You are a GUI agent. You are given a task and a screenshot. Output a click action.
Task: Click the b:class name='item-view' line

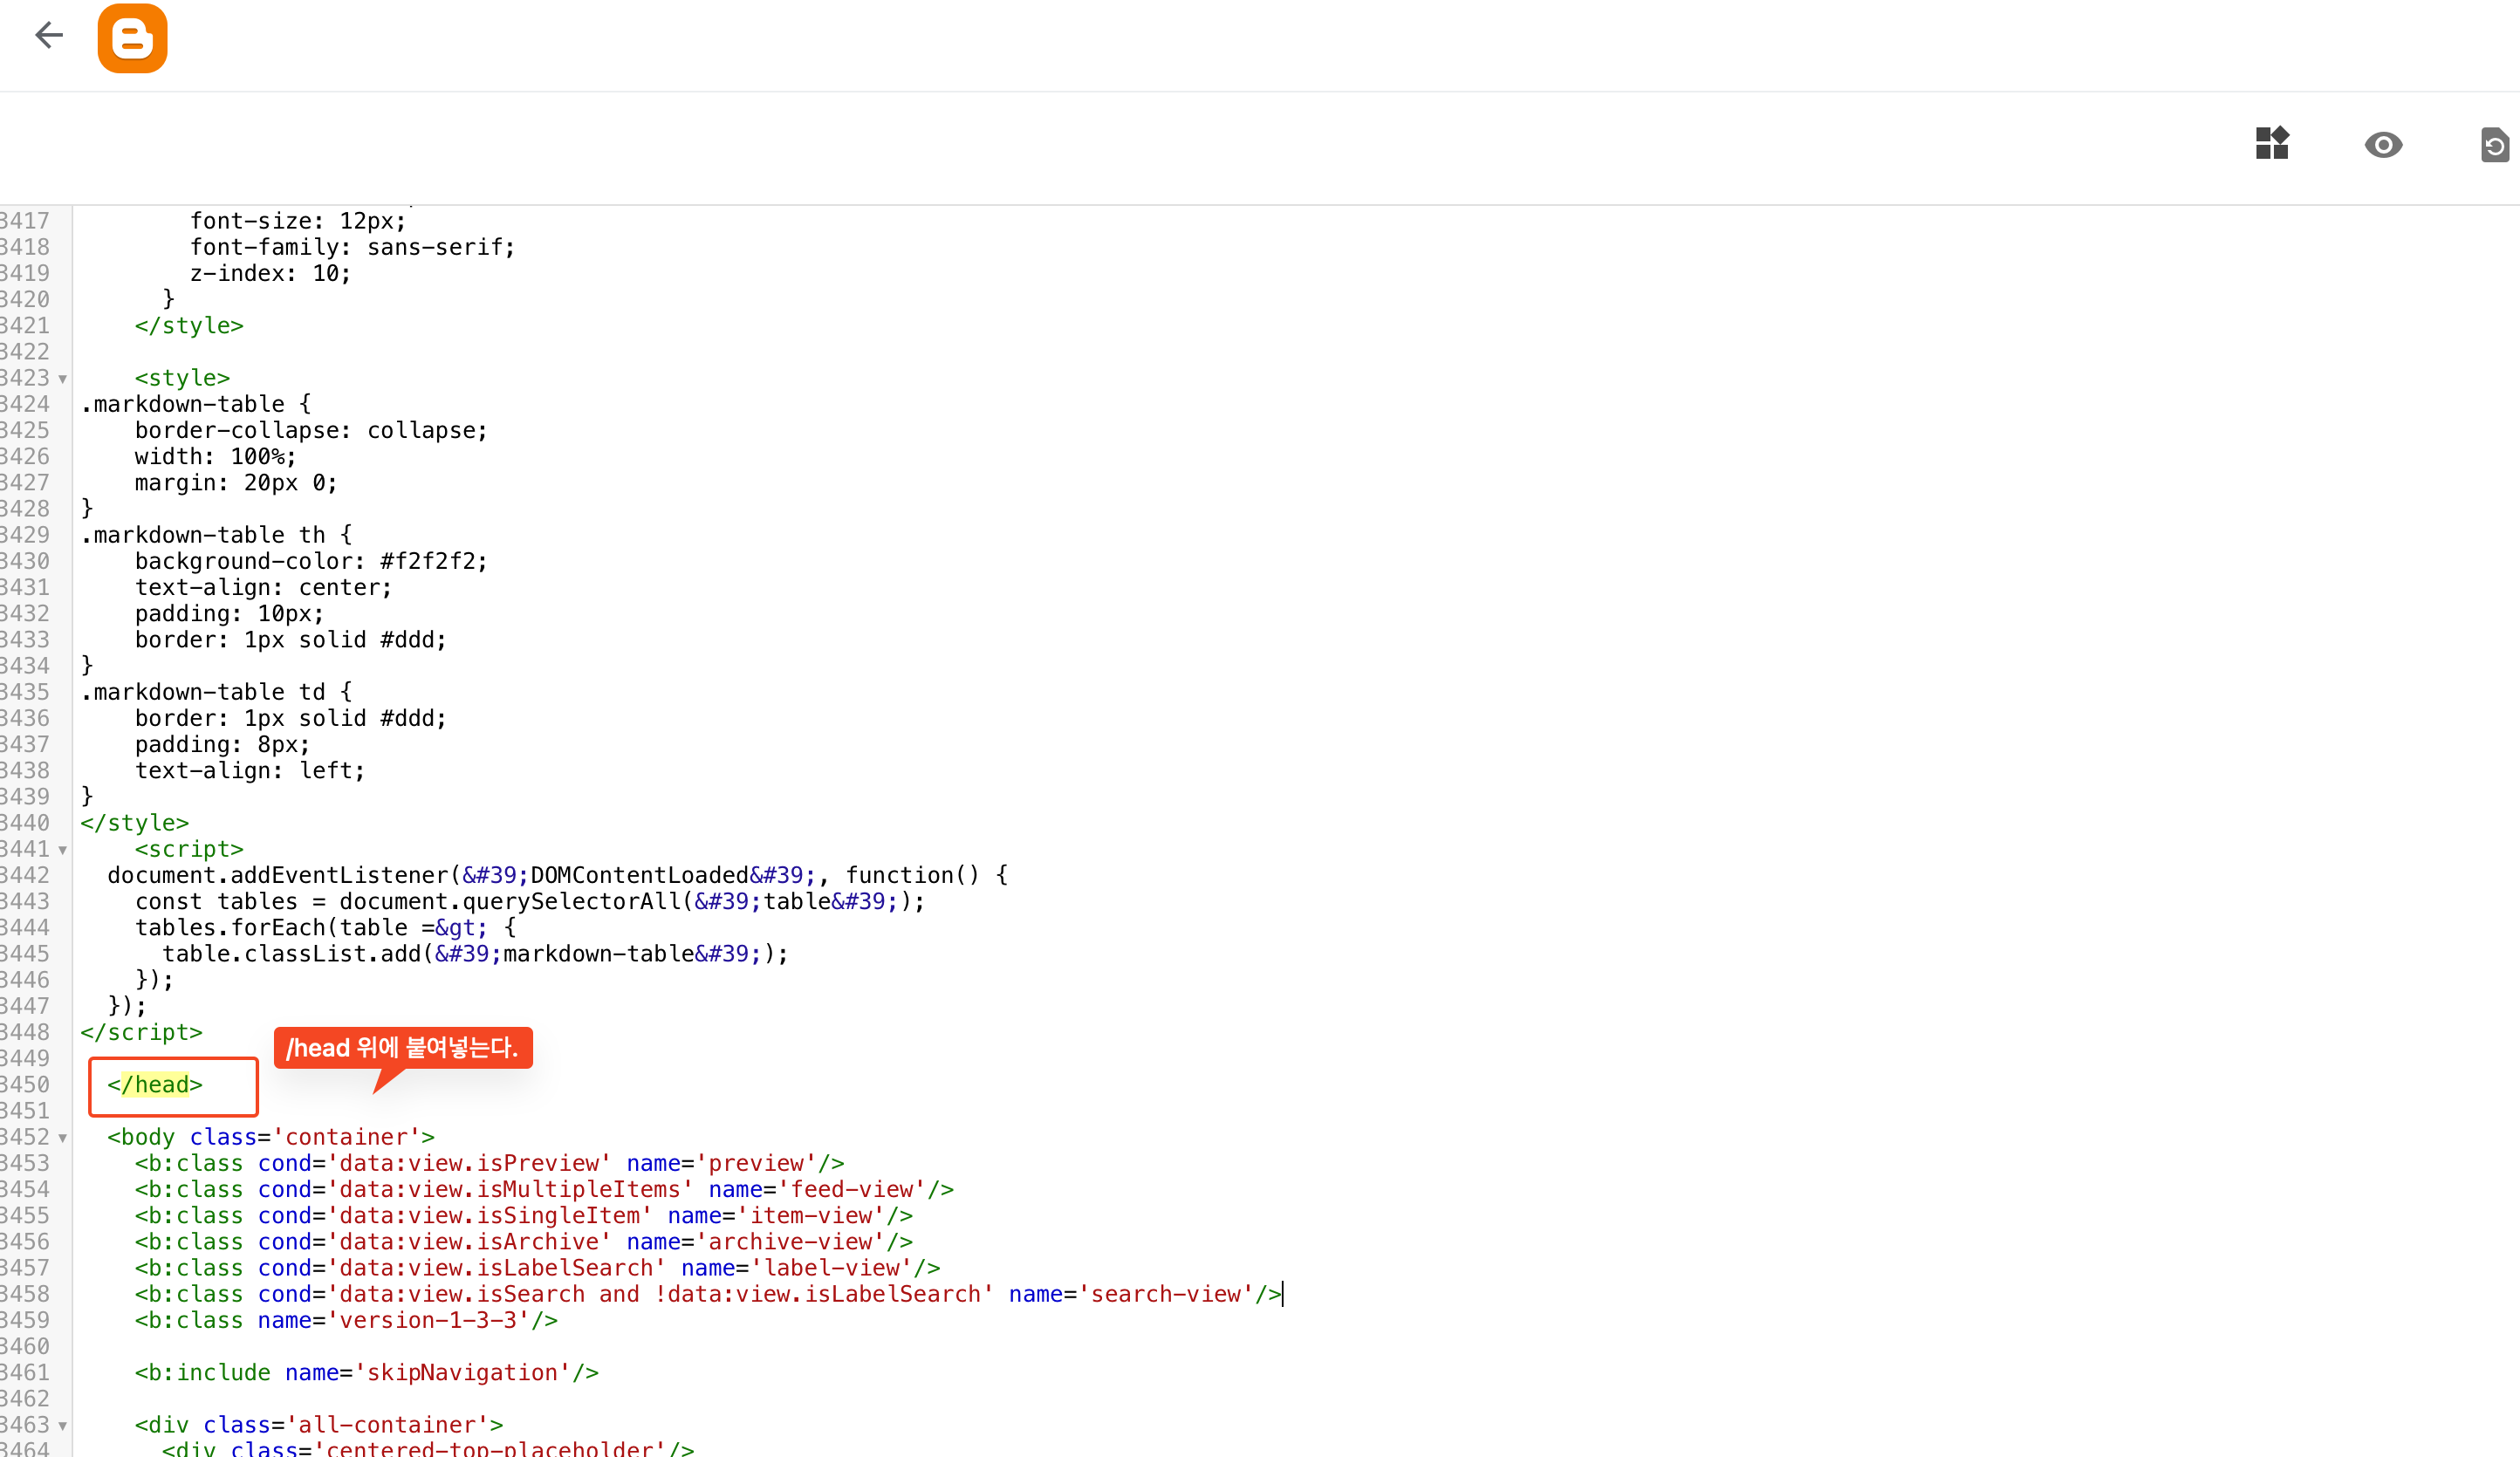point(524,1215)
